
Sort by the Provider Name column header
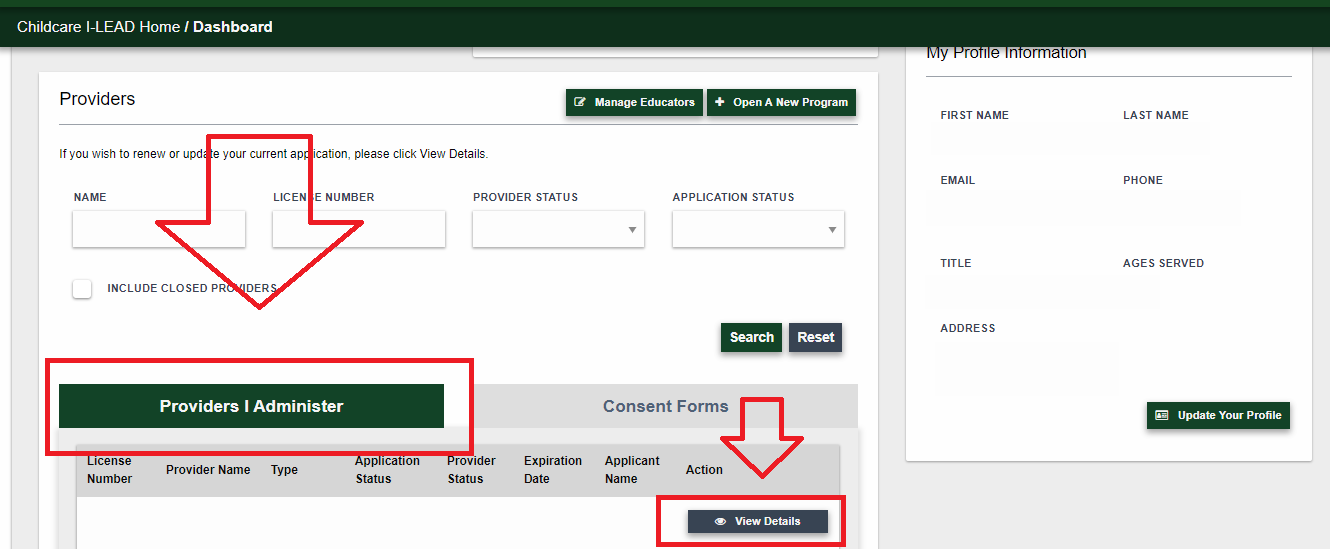[x=208, y=470]
